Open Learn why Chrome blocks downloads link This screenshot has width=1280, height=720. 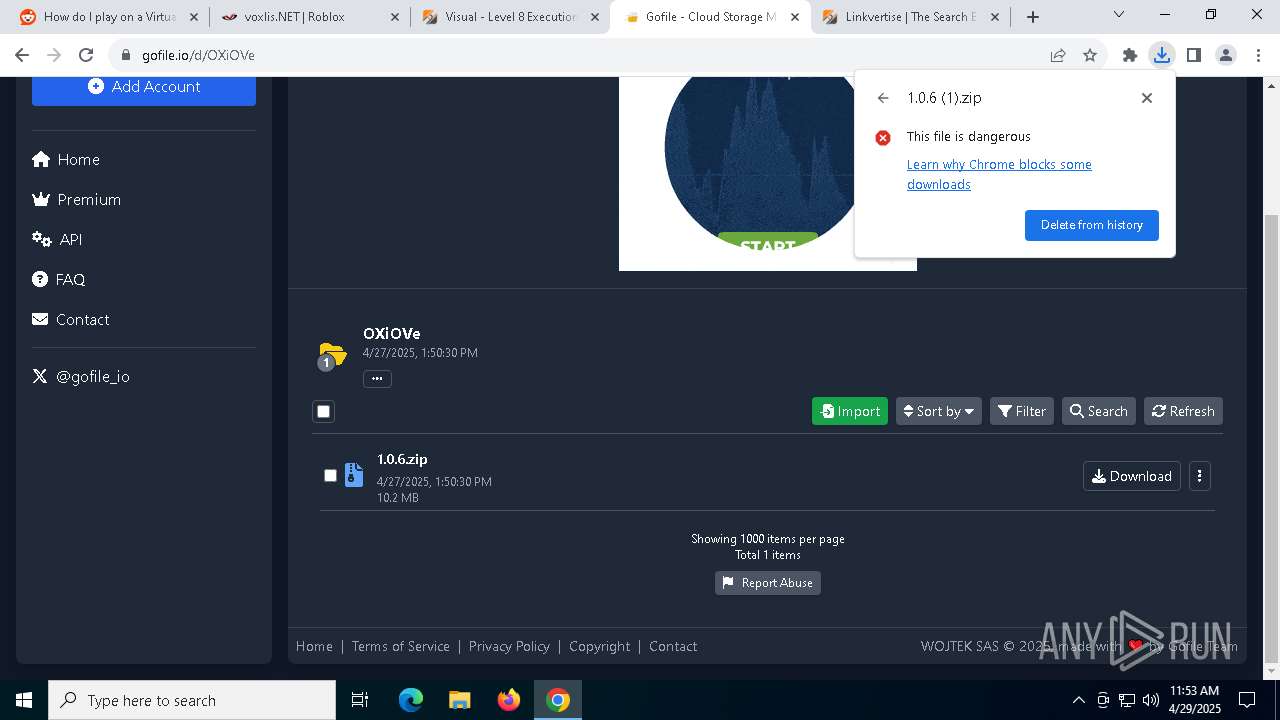click(999, 175)
